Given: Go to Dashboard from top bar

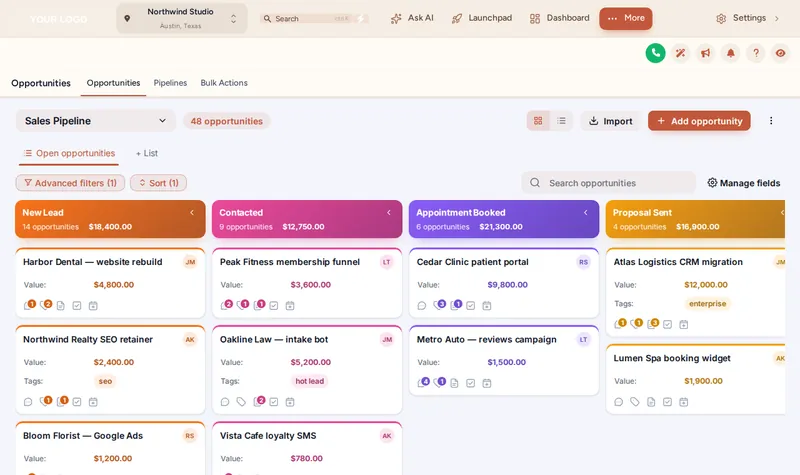Looking at the screenshot, I should [560, 18].
